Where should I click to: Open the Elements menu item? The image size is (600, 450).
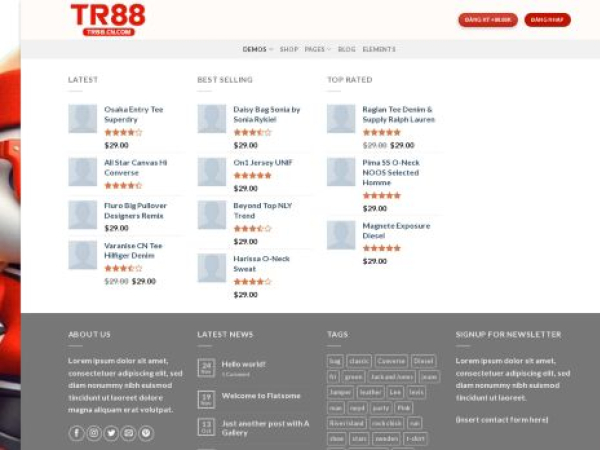tap(379, 49)
